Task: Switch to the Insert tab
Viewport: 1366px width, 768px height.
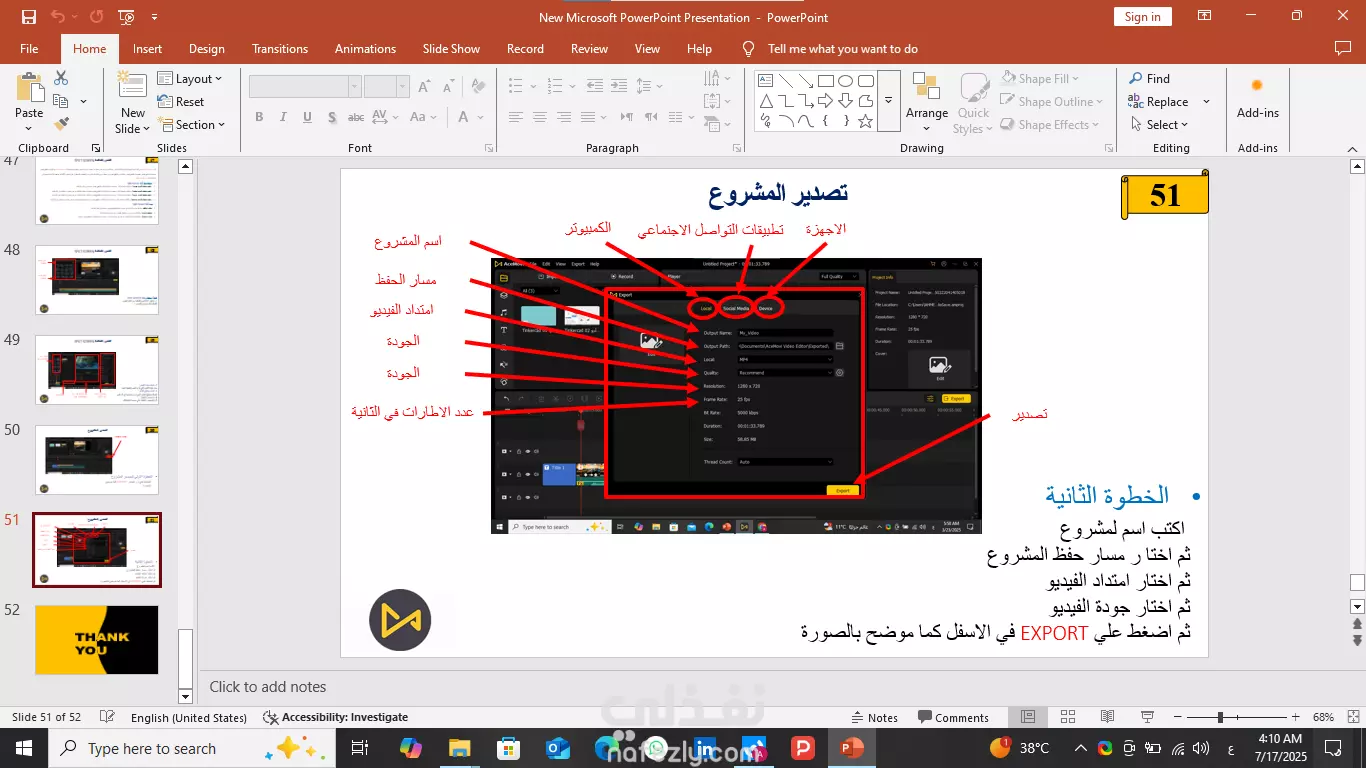Action: (x=147, y=49)
